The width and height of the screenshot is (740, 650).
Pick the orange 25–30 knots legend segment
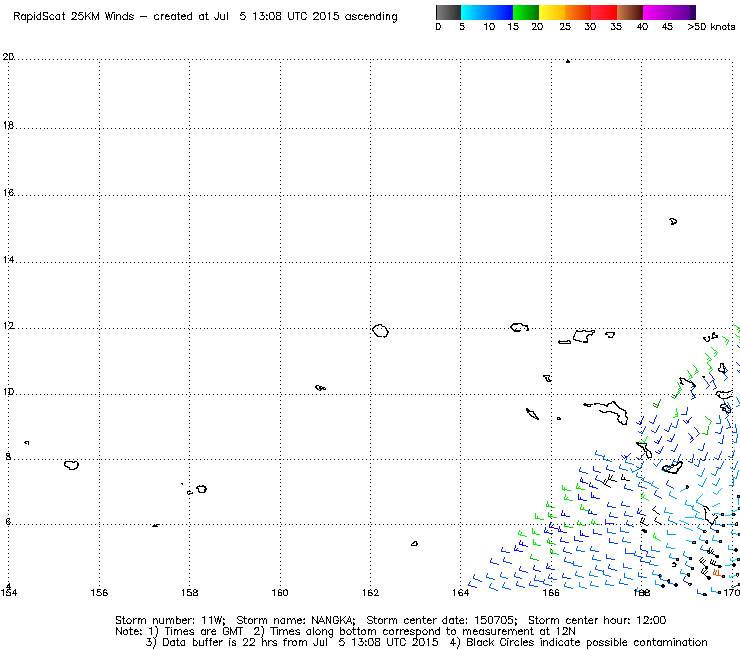coord(578,12)
